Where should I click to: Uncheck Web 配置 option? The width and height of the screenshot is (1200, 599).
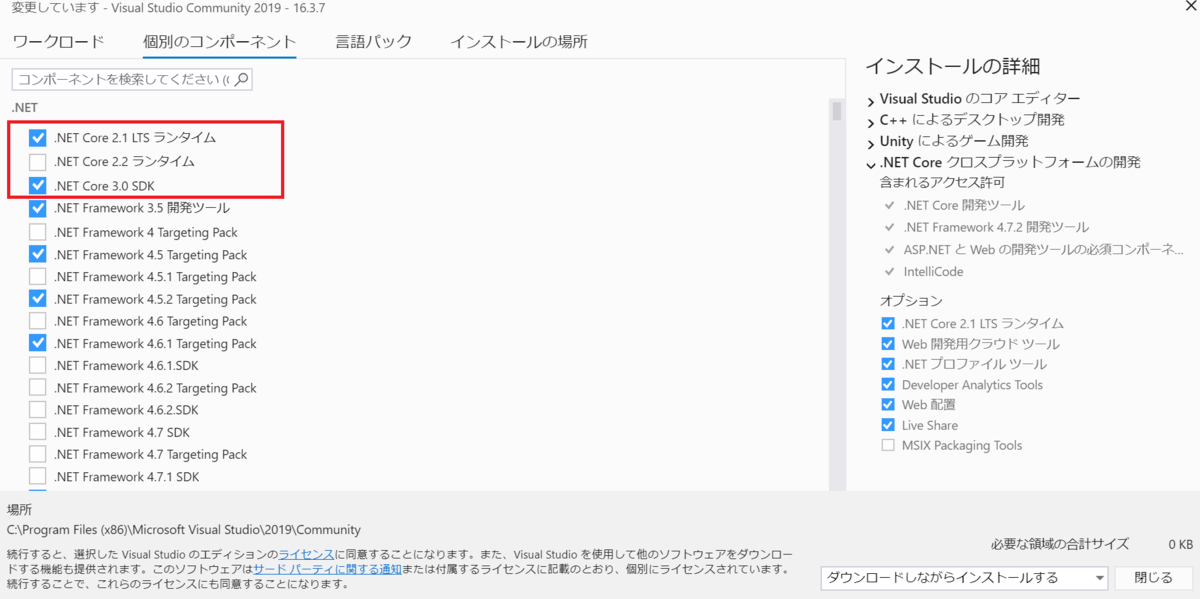[x=888, y=405]
